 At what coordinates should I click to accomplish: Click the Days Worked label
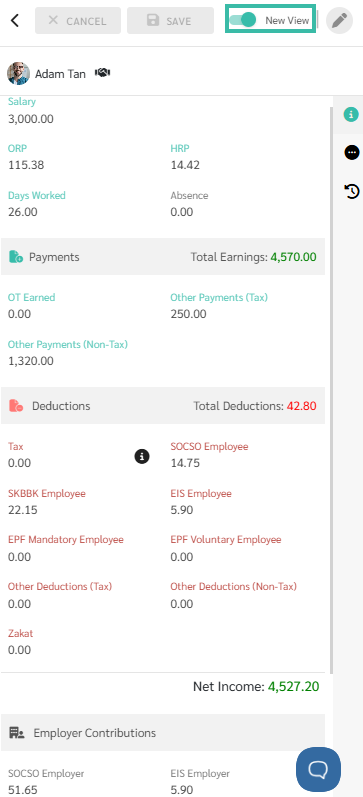coord(37,195)
